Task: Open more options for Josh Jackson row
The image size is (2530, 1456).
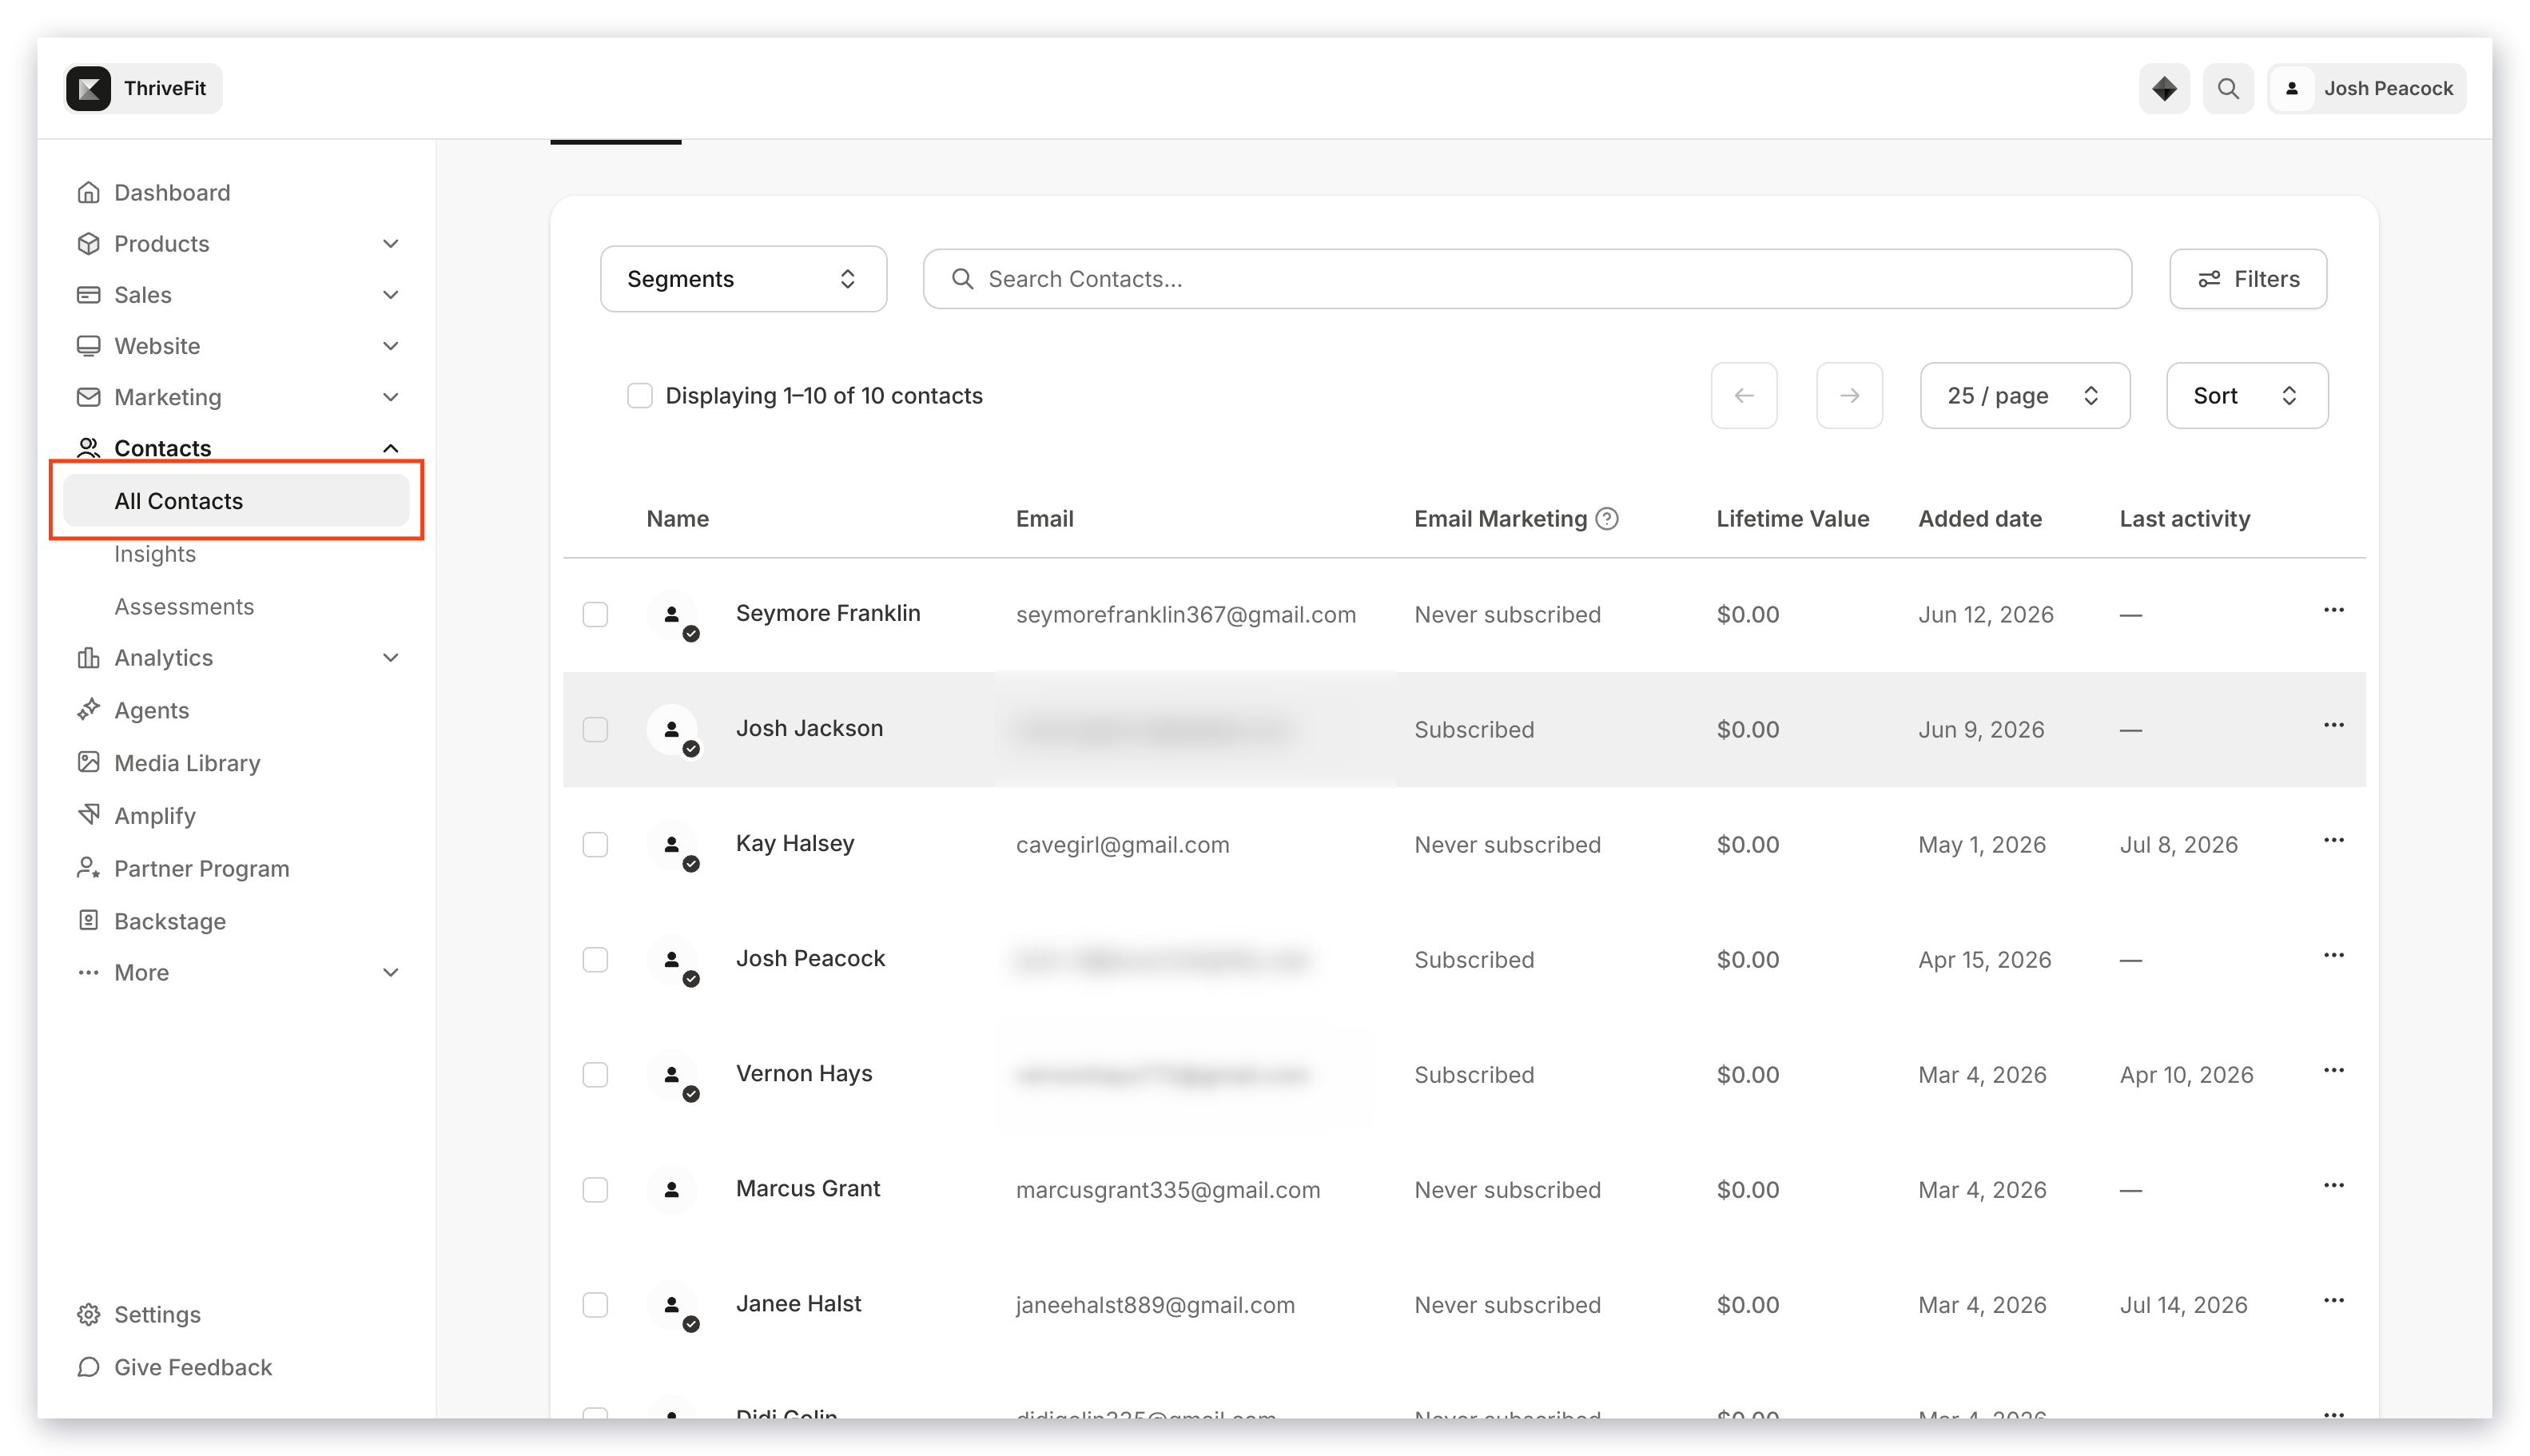Action: coord(2333,725)
